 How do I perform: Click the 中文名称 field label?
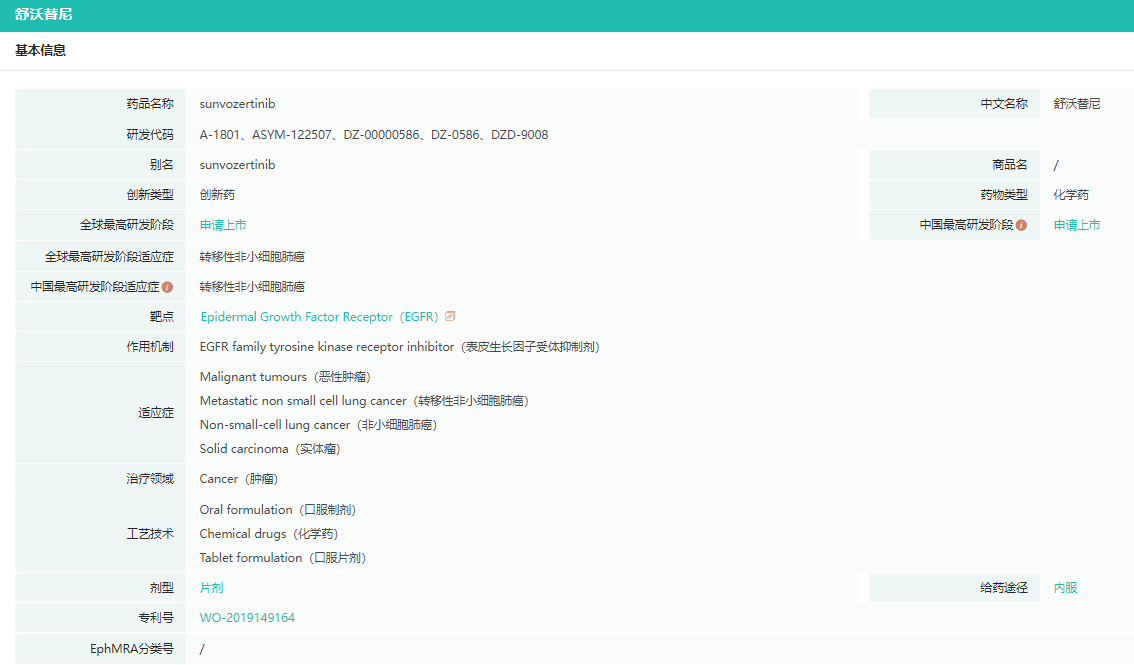[x=1004, y=104]
